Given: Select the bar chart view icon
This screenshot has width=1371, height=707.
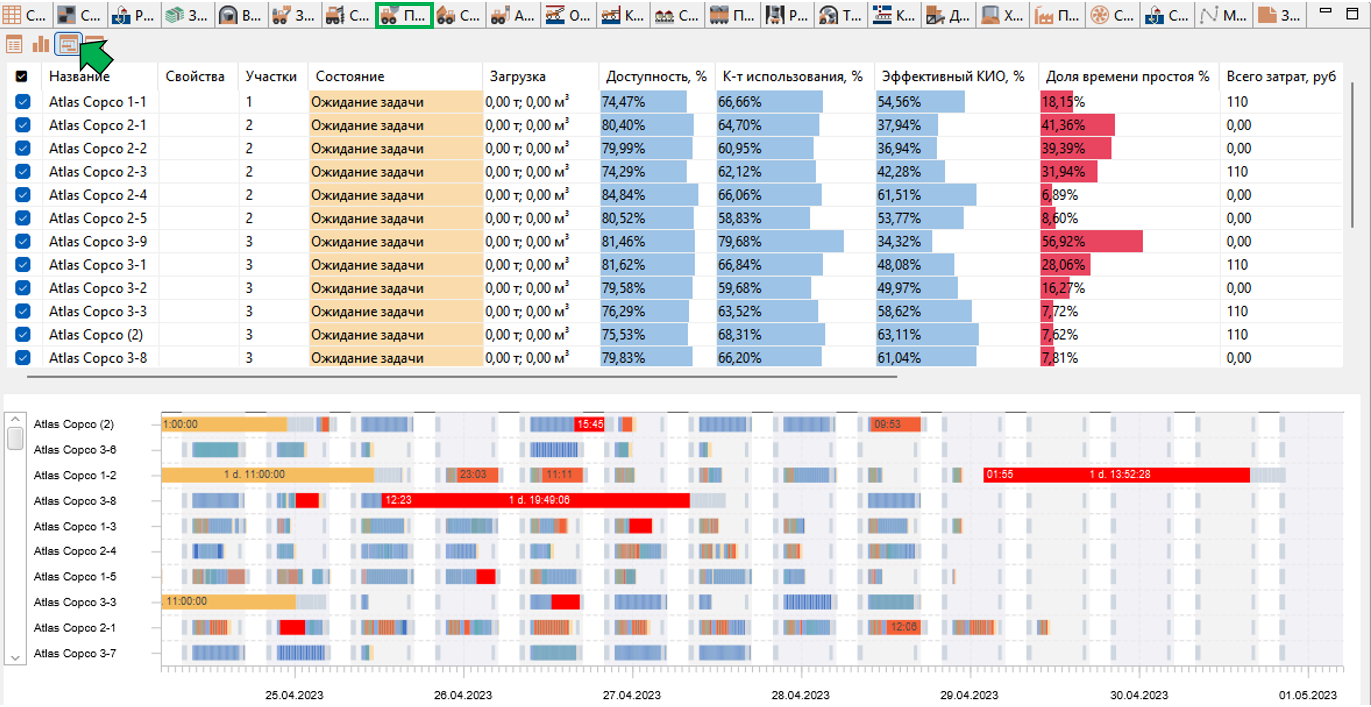Looking at the screenshot, I should [41, 44].
